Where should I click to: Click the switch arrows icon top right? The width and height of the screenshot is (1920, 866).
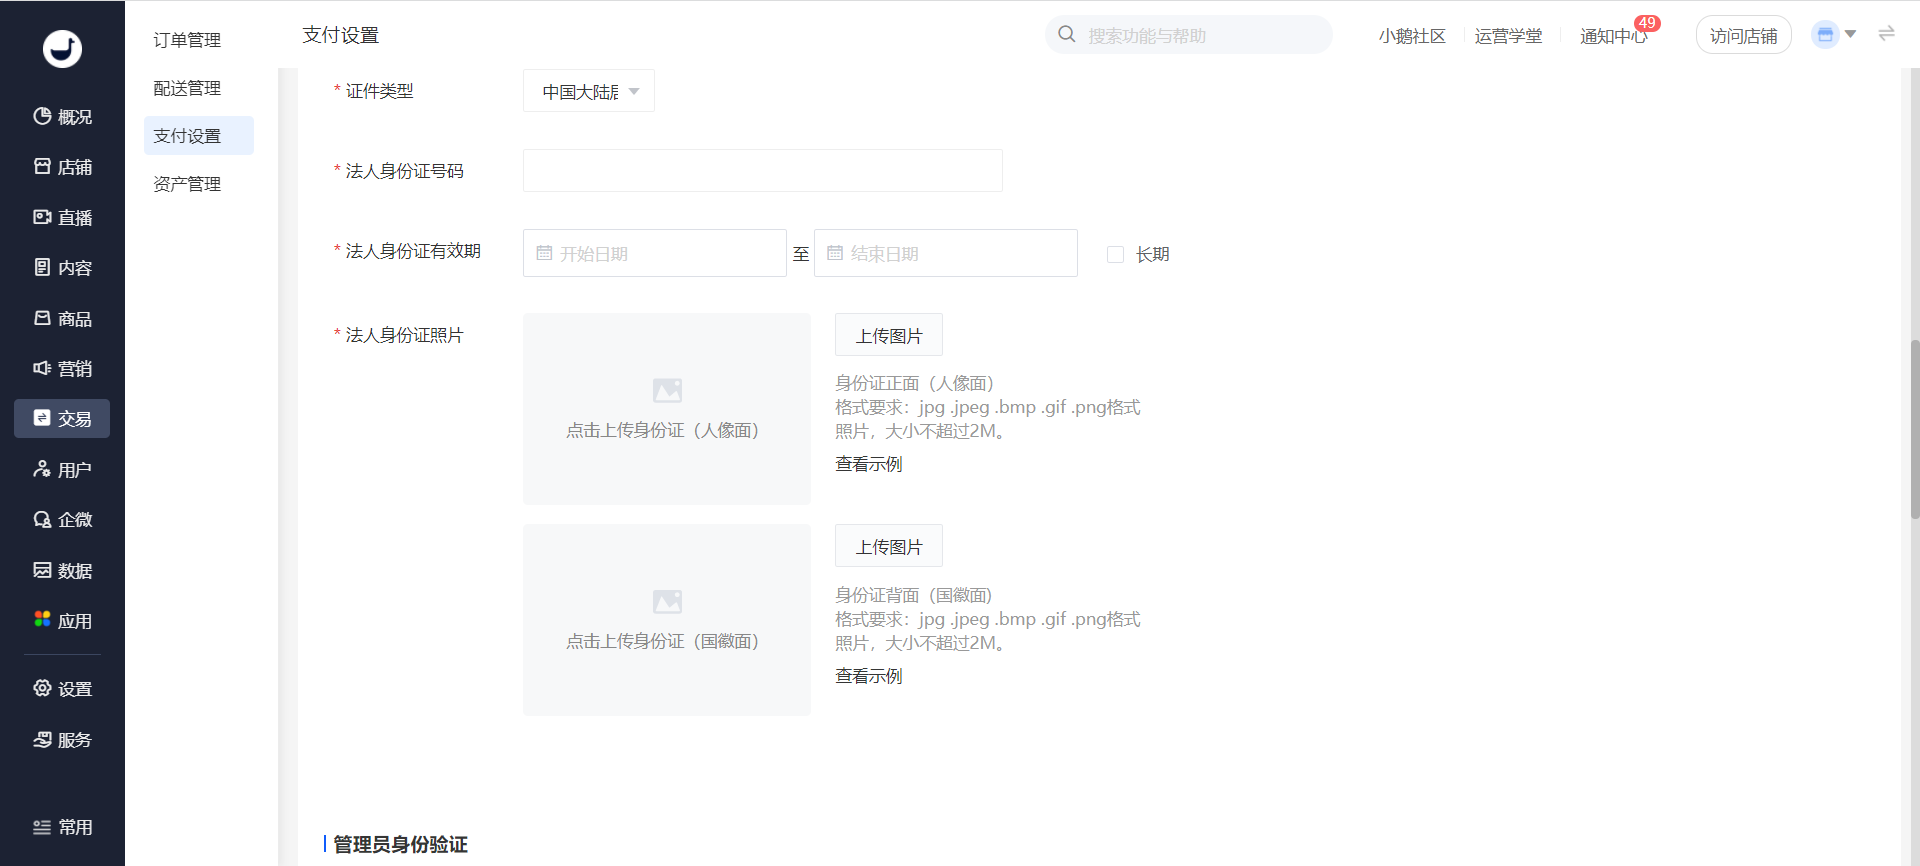click(x=1886, y=34)
